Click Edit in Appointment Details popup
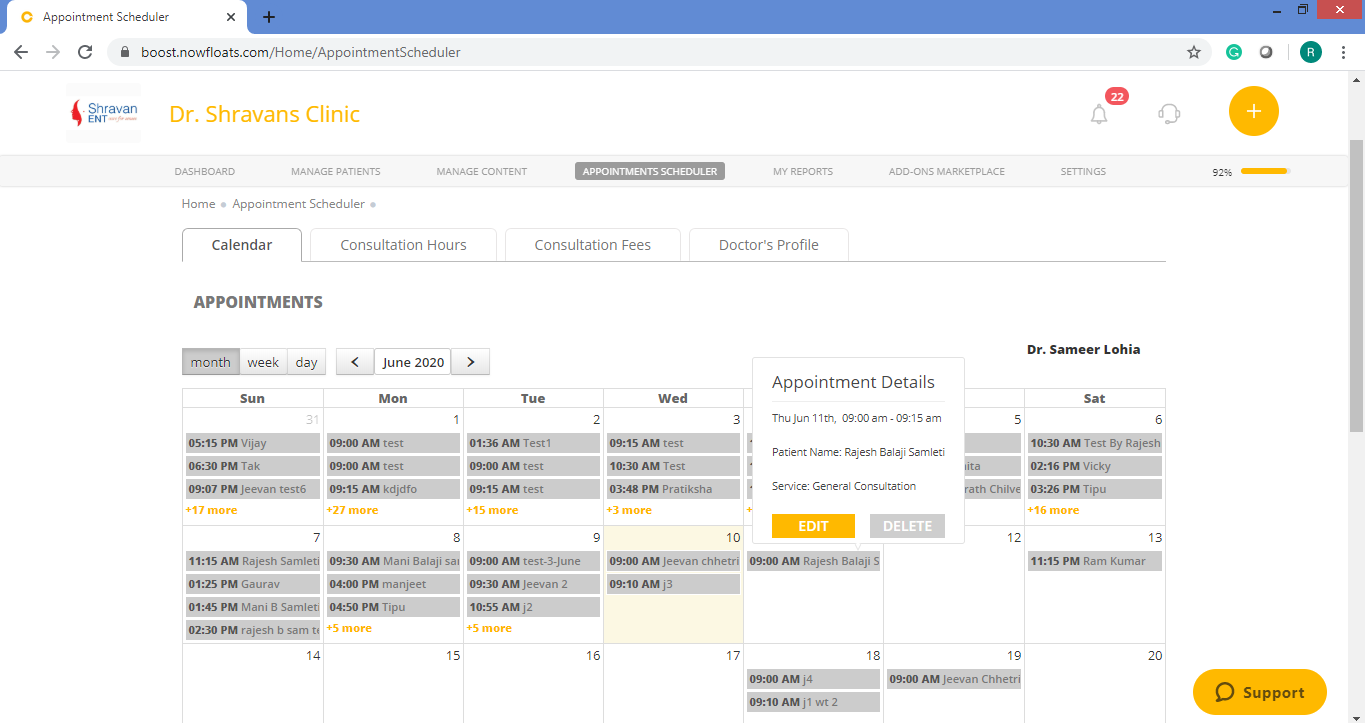 [x=813, y=526]
